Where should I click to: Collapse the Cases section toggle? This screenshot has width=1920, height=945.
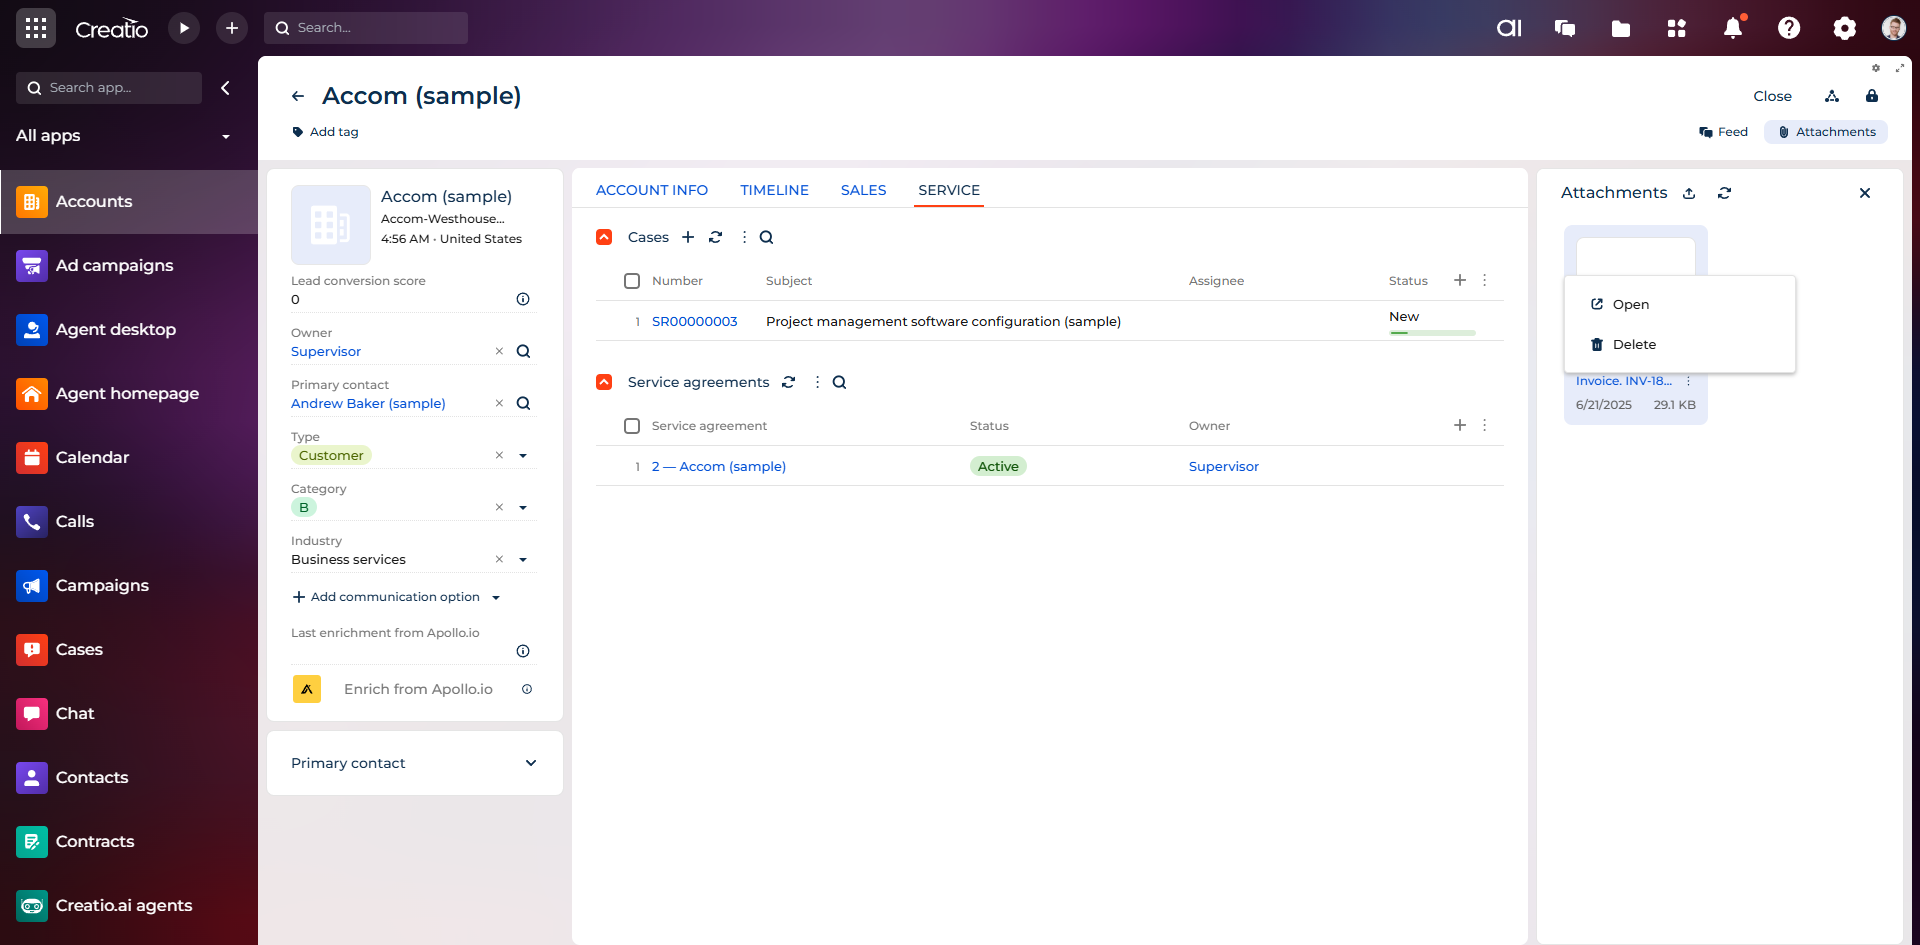click(x=604, y=237)
